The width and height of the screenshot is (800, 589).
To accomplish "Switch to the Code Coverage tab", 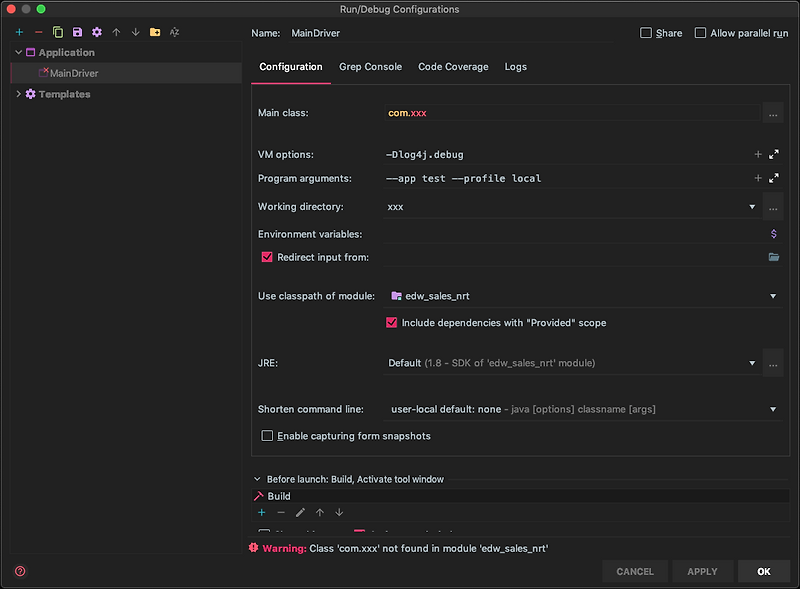I will point(453,67).
